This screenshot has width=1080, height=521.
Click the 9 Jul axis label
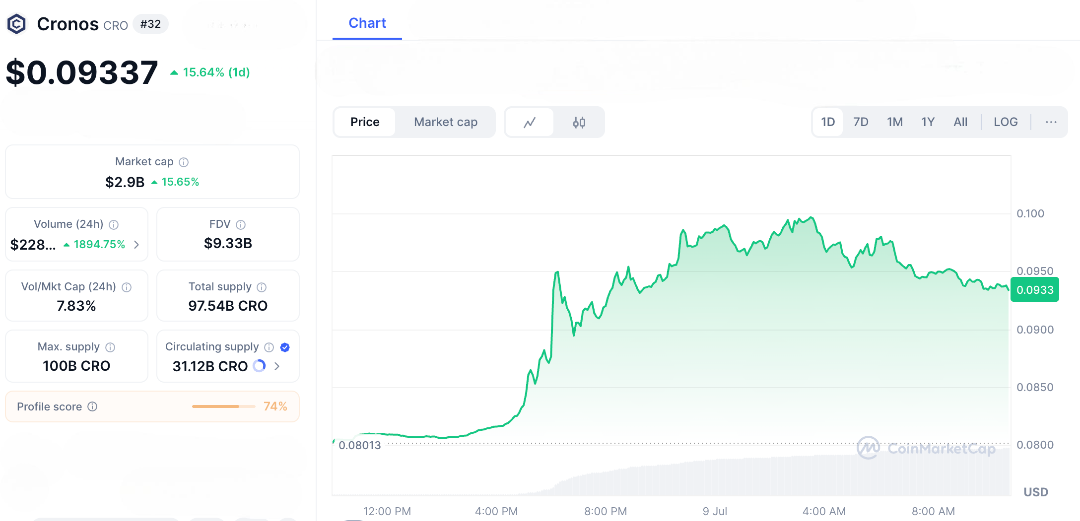[x=716, y=511]
